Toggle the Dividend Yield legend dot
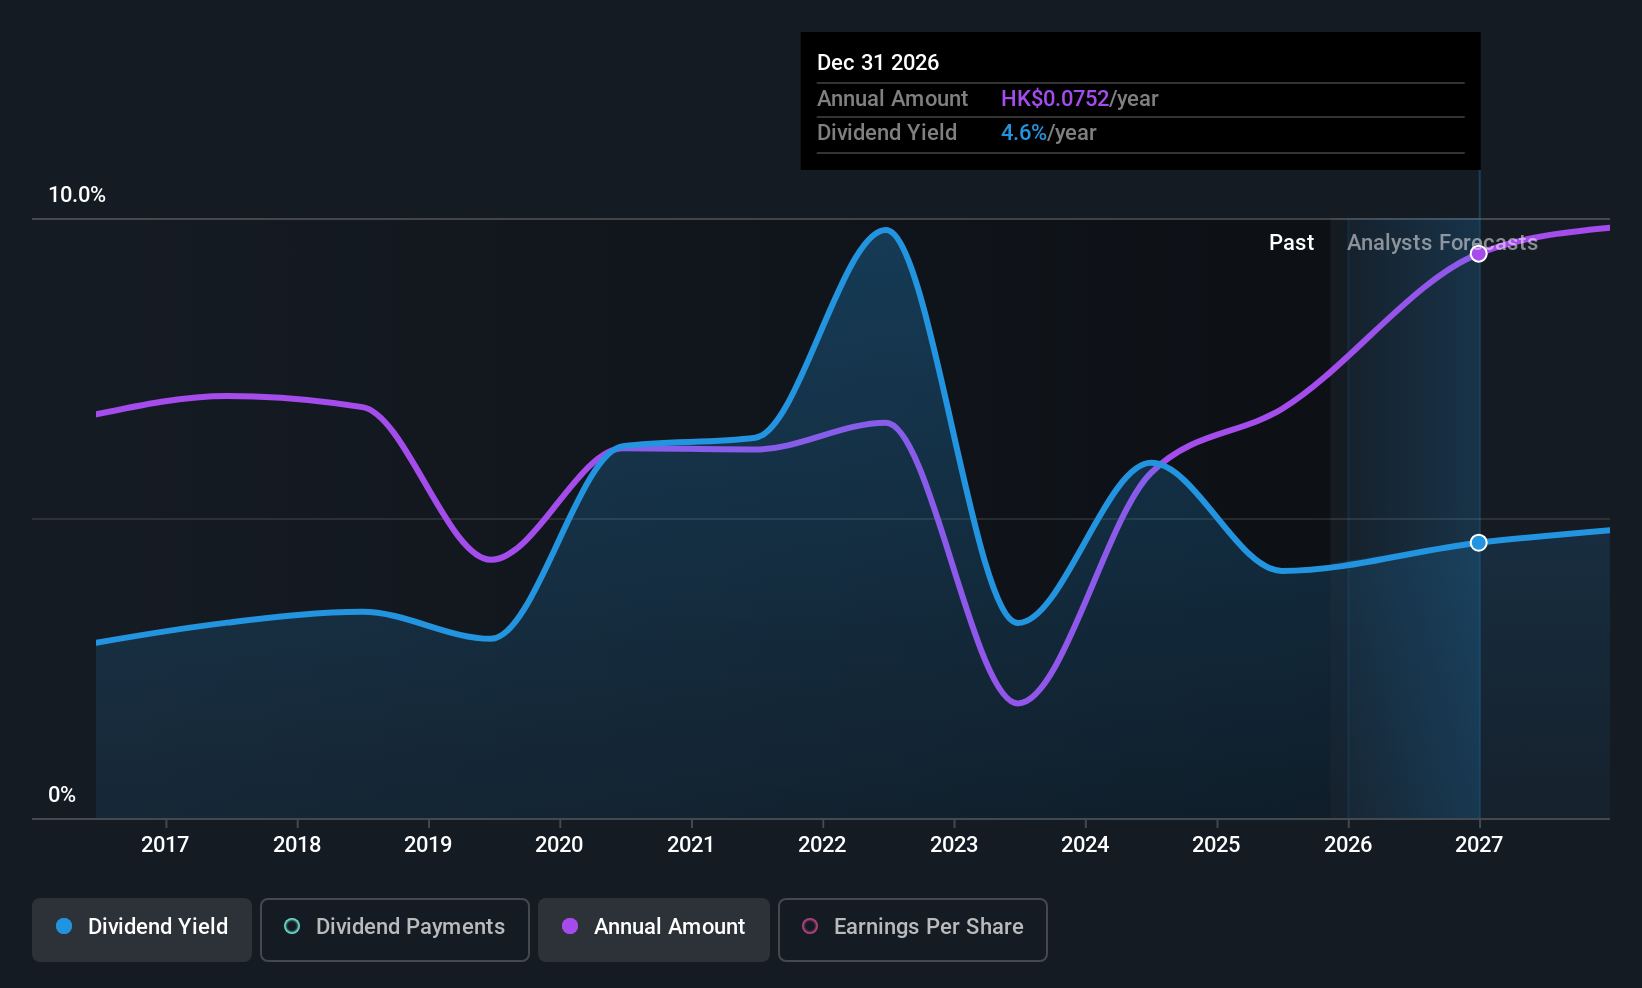The height and width of the screenshot is (988, 1642). coord(63,927)
